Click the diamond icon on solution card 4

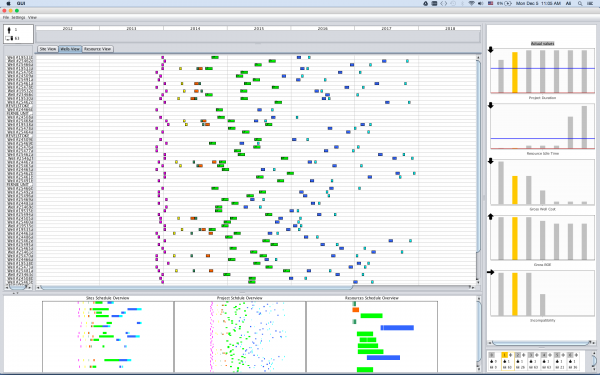(x=550, y=355)
